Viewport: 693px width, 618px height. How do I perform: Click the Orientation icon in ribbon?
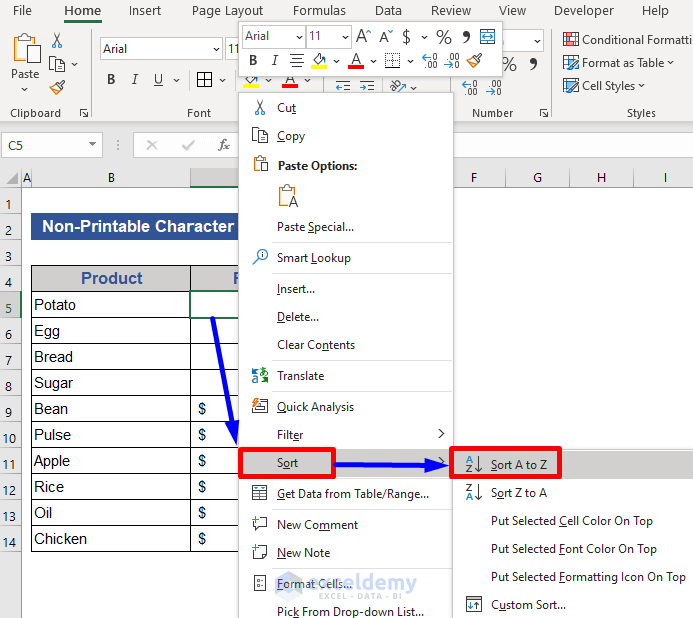[x=398, y=85]
